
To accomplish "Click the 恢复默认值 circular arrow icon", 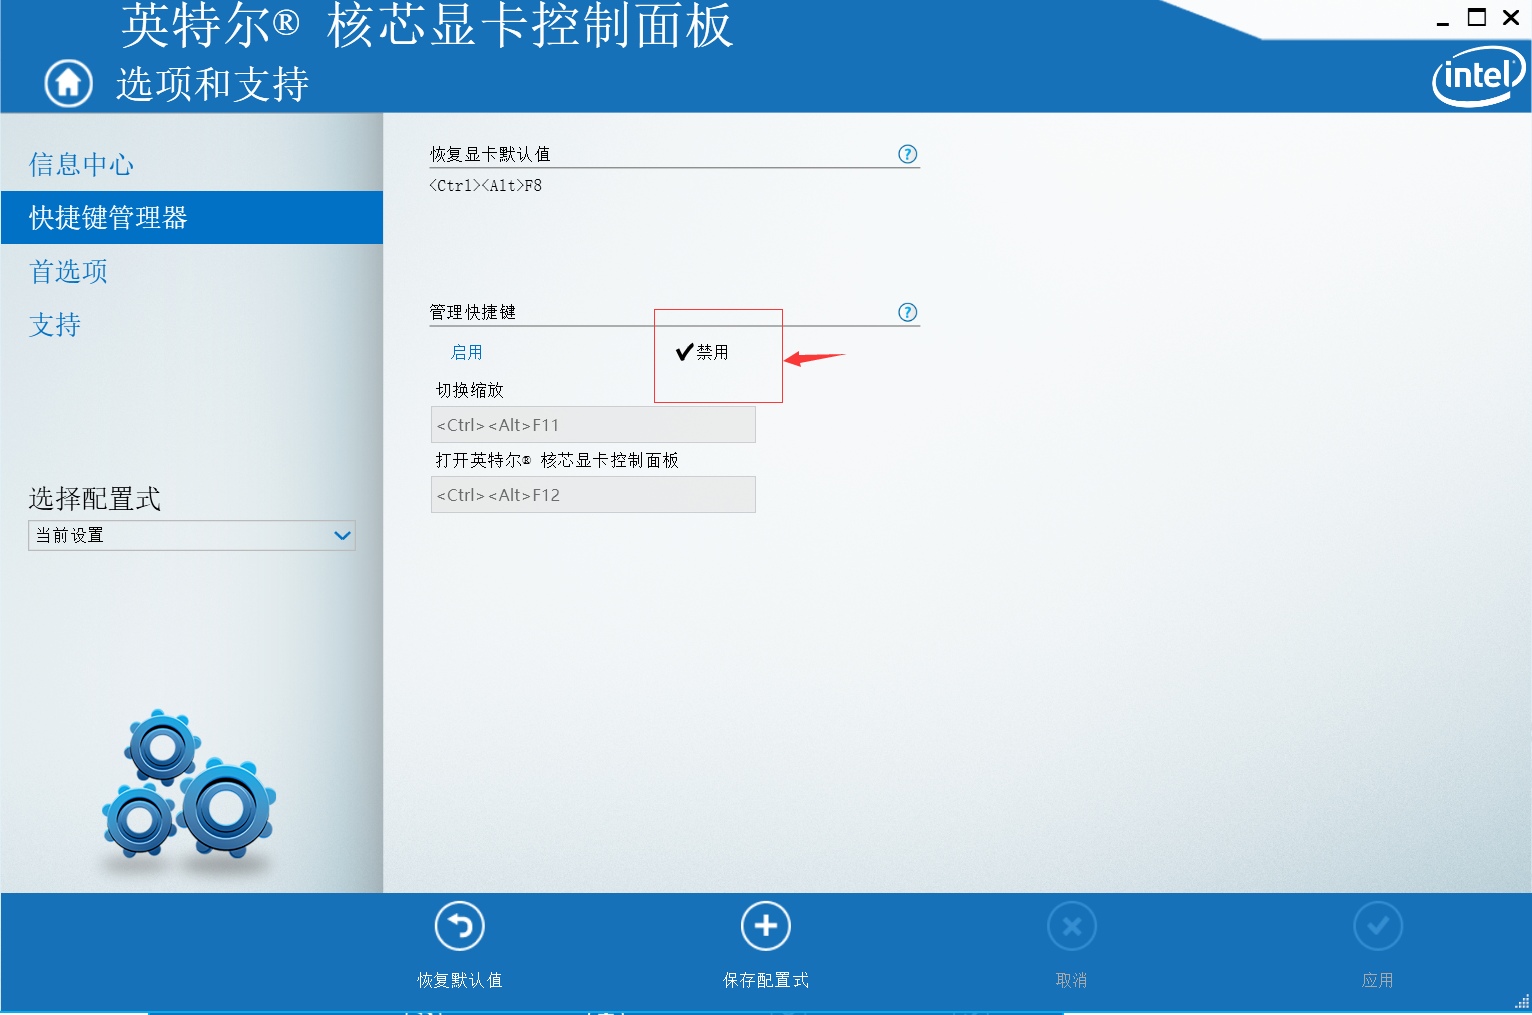I will 460,926.
